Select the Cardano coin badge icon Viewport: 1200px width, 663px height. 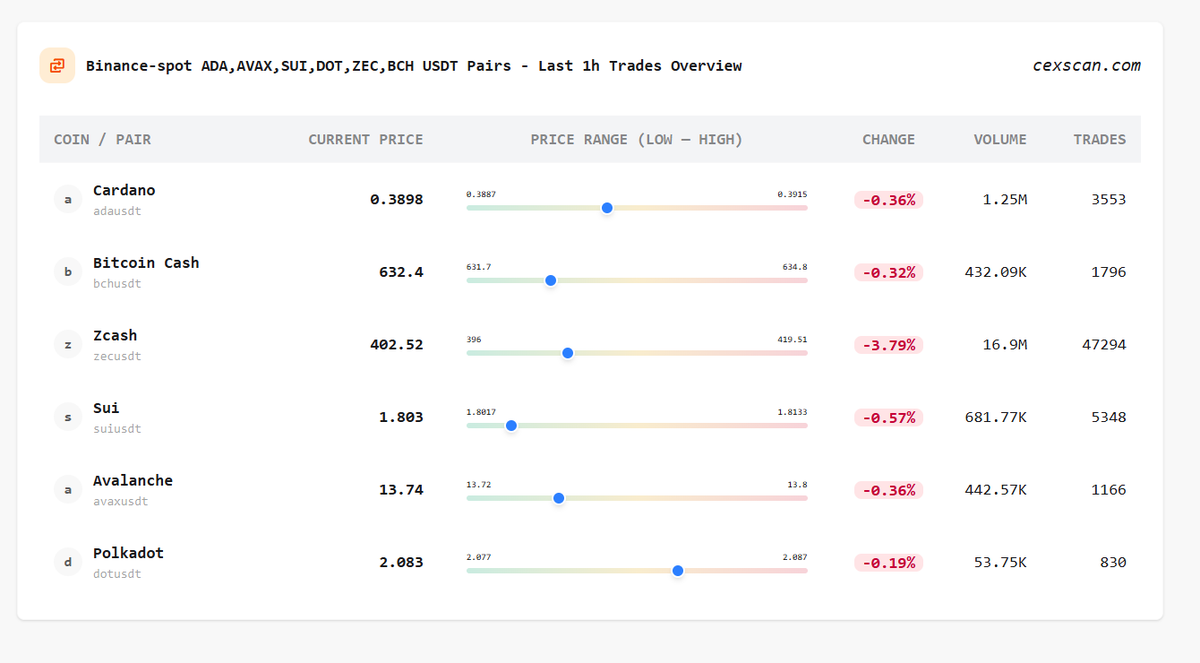tap(68, 199)
